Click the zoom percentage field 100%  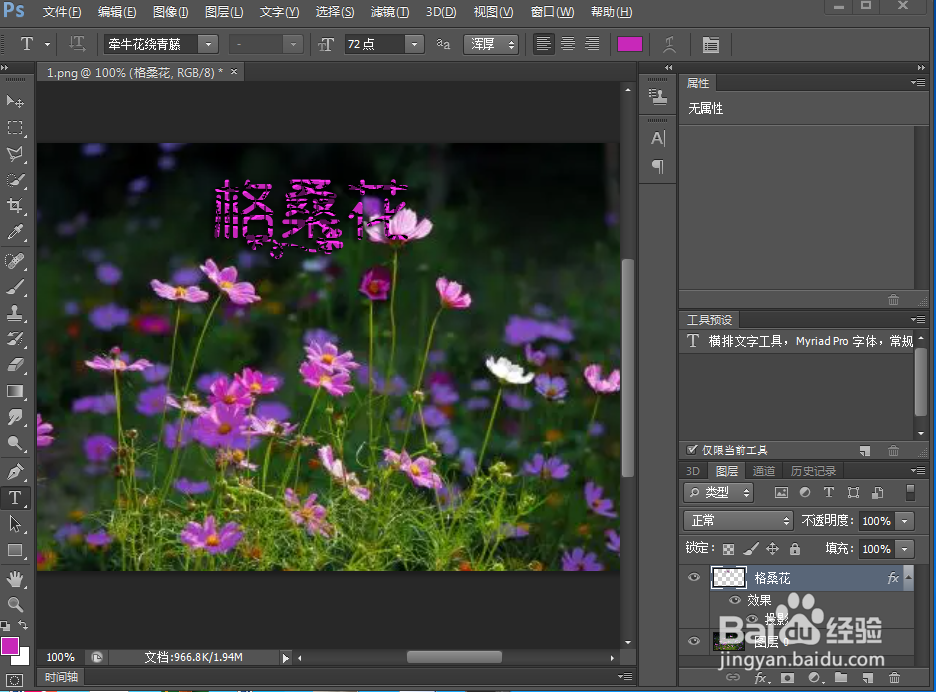pyautogui.click(x=60, y=657)
